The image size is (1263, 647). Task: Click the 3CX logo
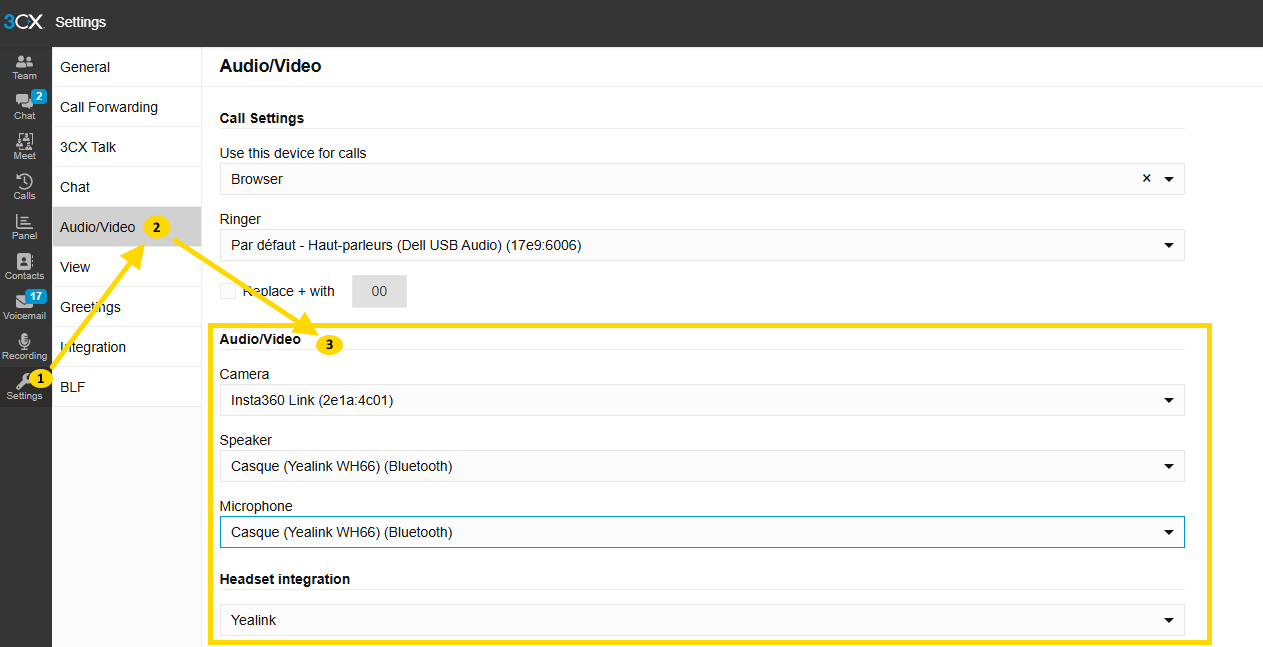tap(23, 22)
